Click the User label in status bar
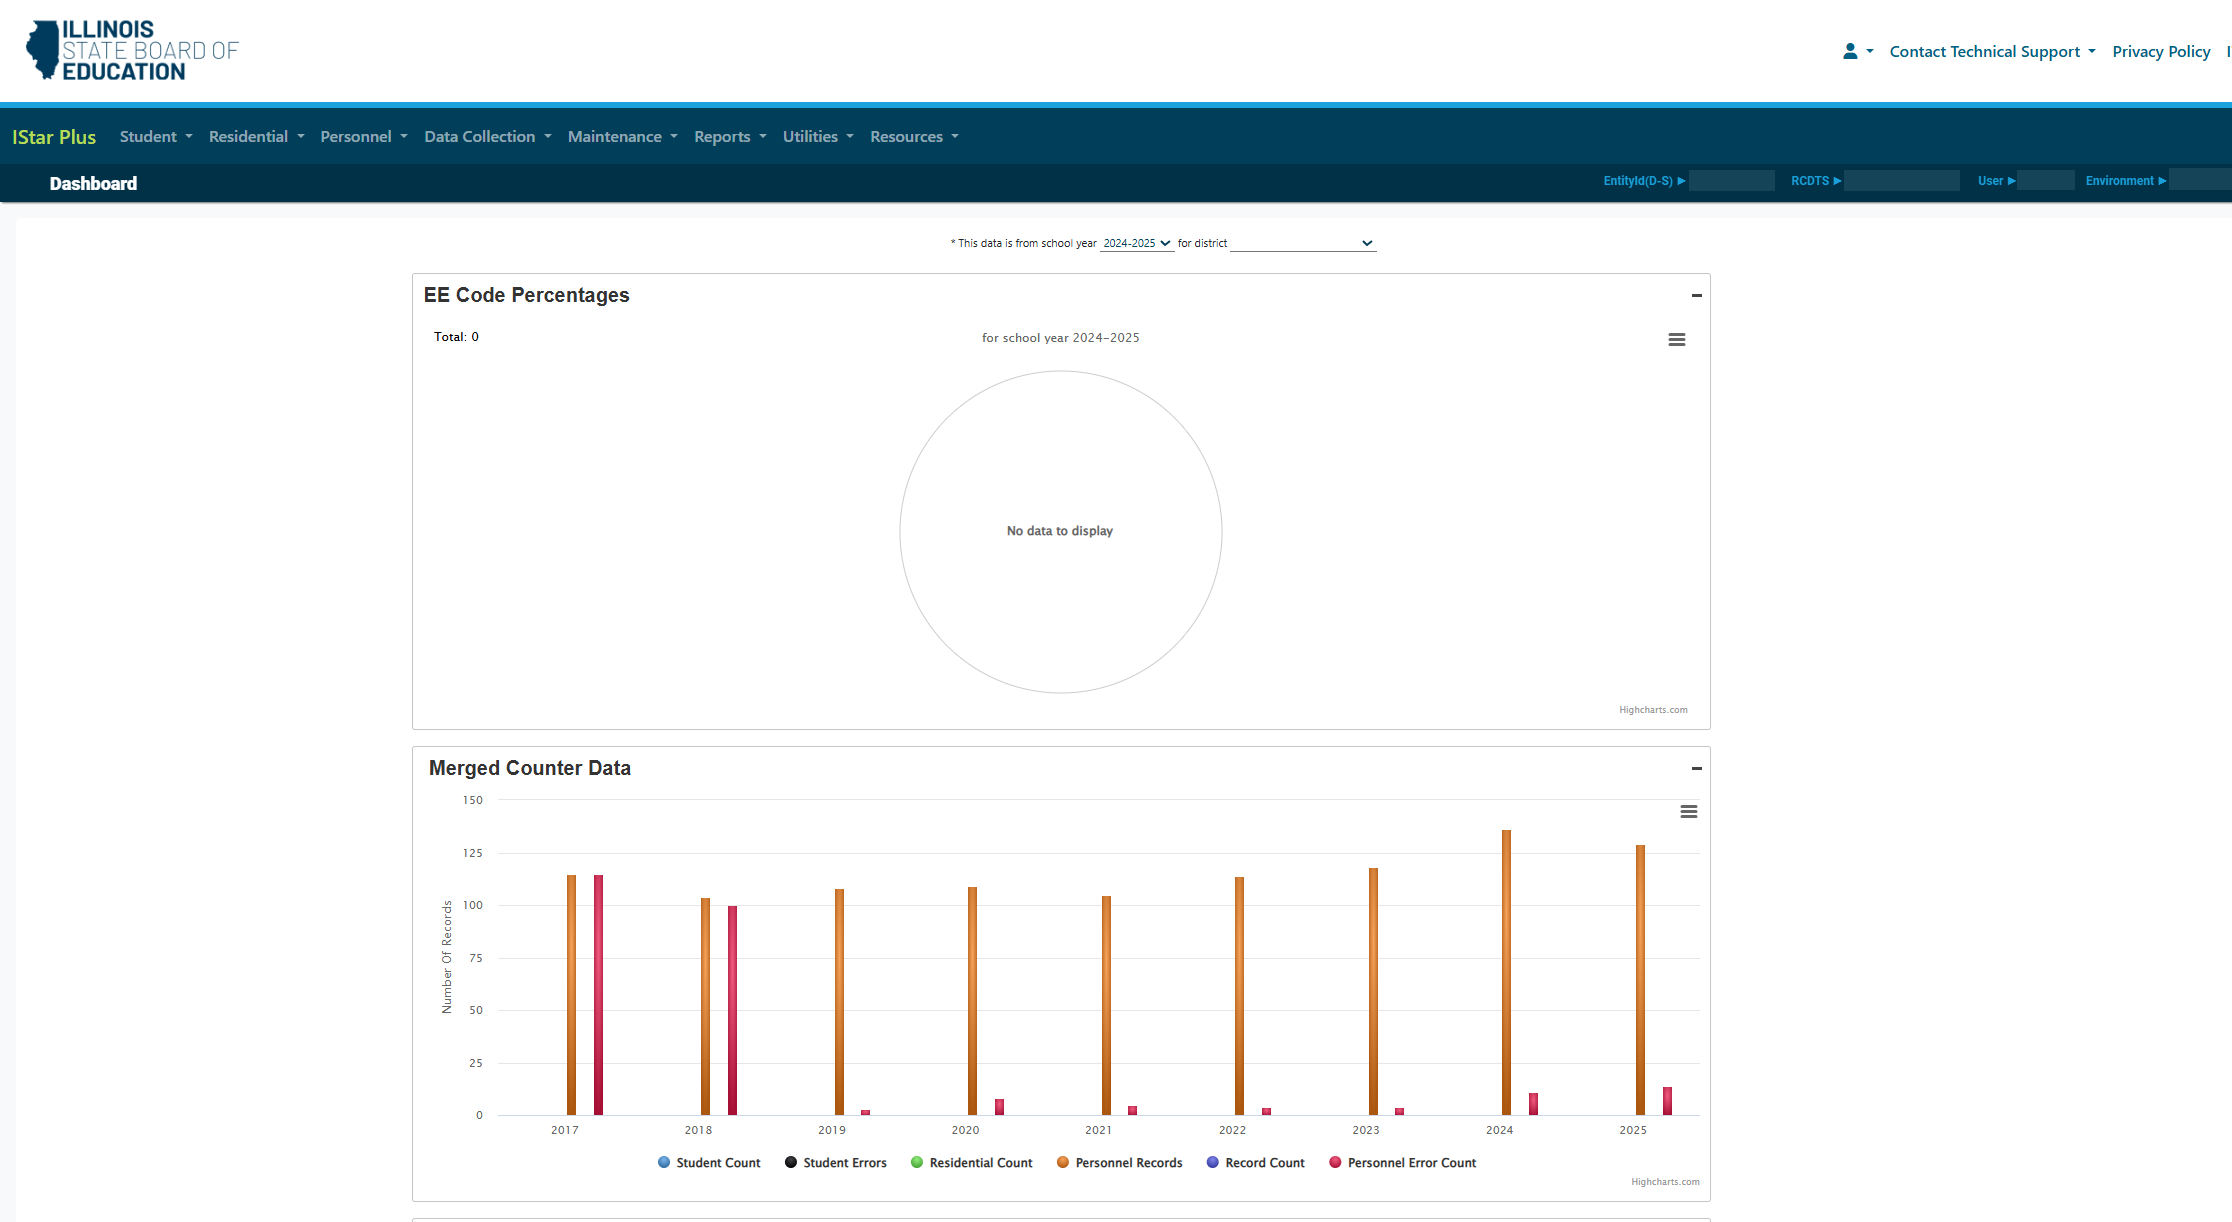The image size is (2232, 1222). coord(1990,181)
